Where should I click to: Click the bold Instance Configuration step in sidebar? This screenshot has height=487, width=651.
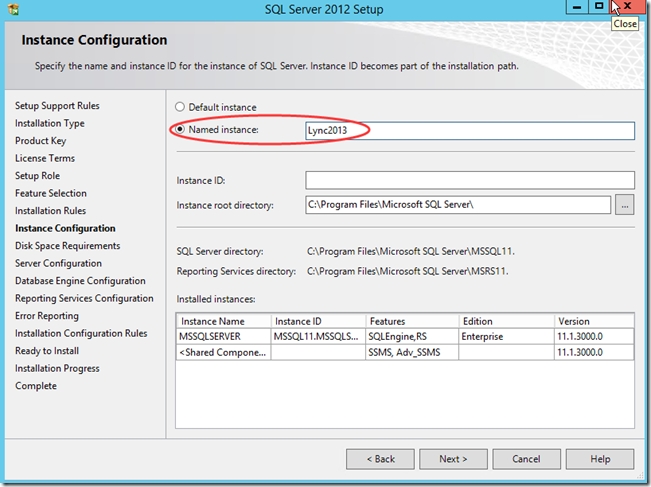click(x=65, y=228)
